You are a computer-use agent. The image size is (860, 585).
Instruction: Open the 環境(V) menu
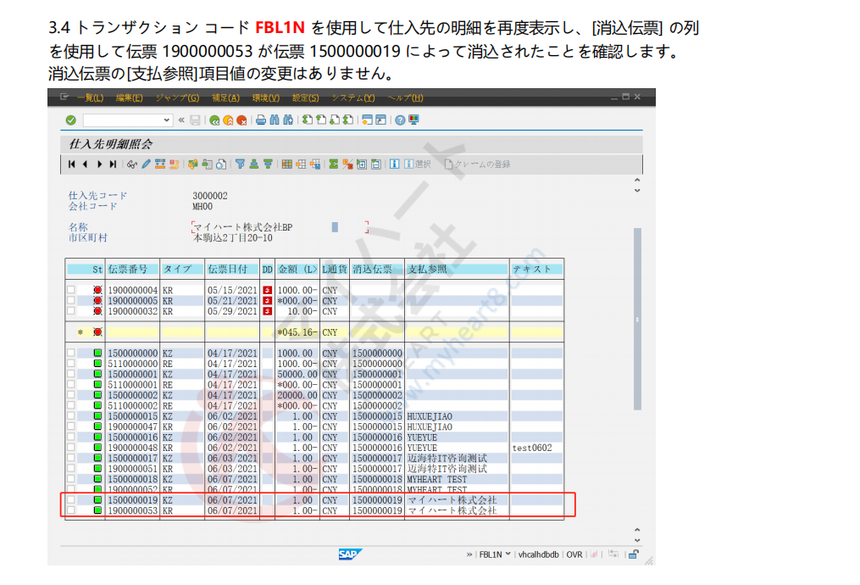coord(266,98)
